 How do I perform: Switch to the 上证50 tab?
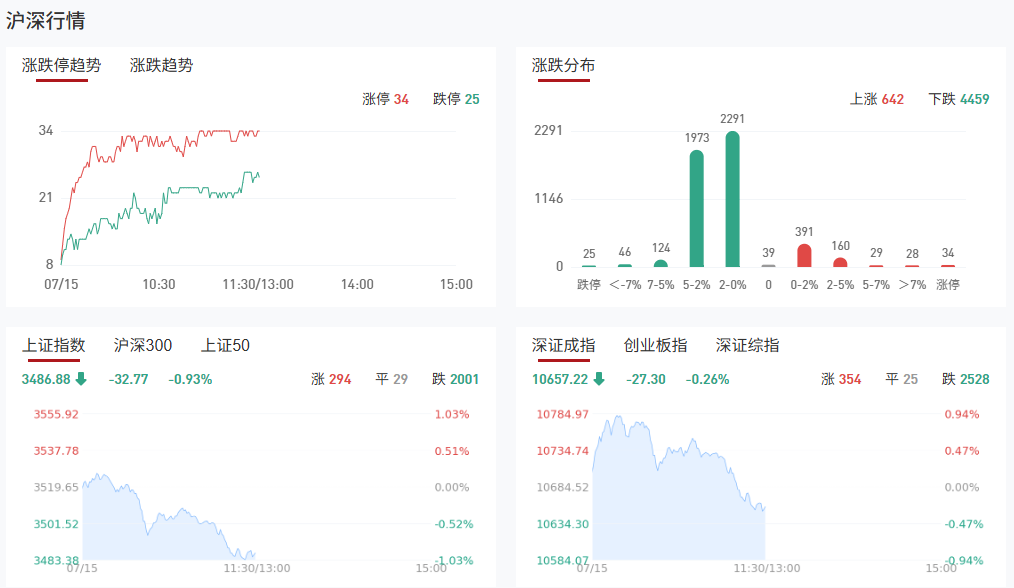point(225,346)
